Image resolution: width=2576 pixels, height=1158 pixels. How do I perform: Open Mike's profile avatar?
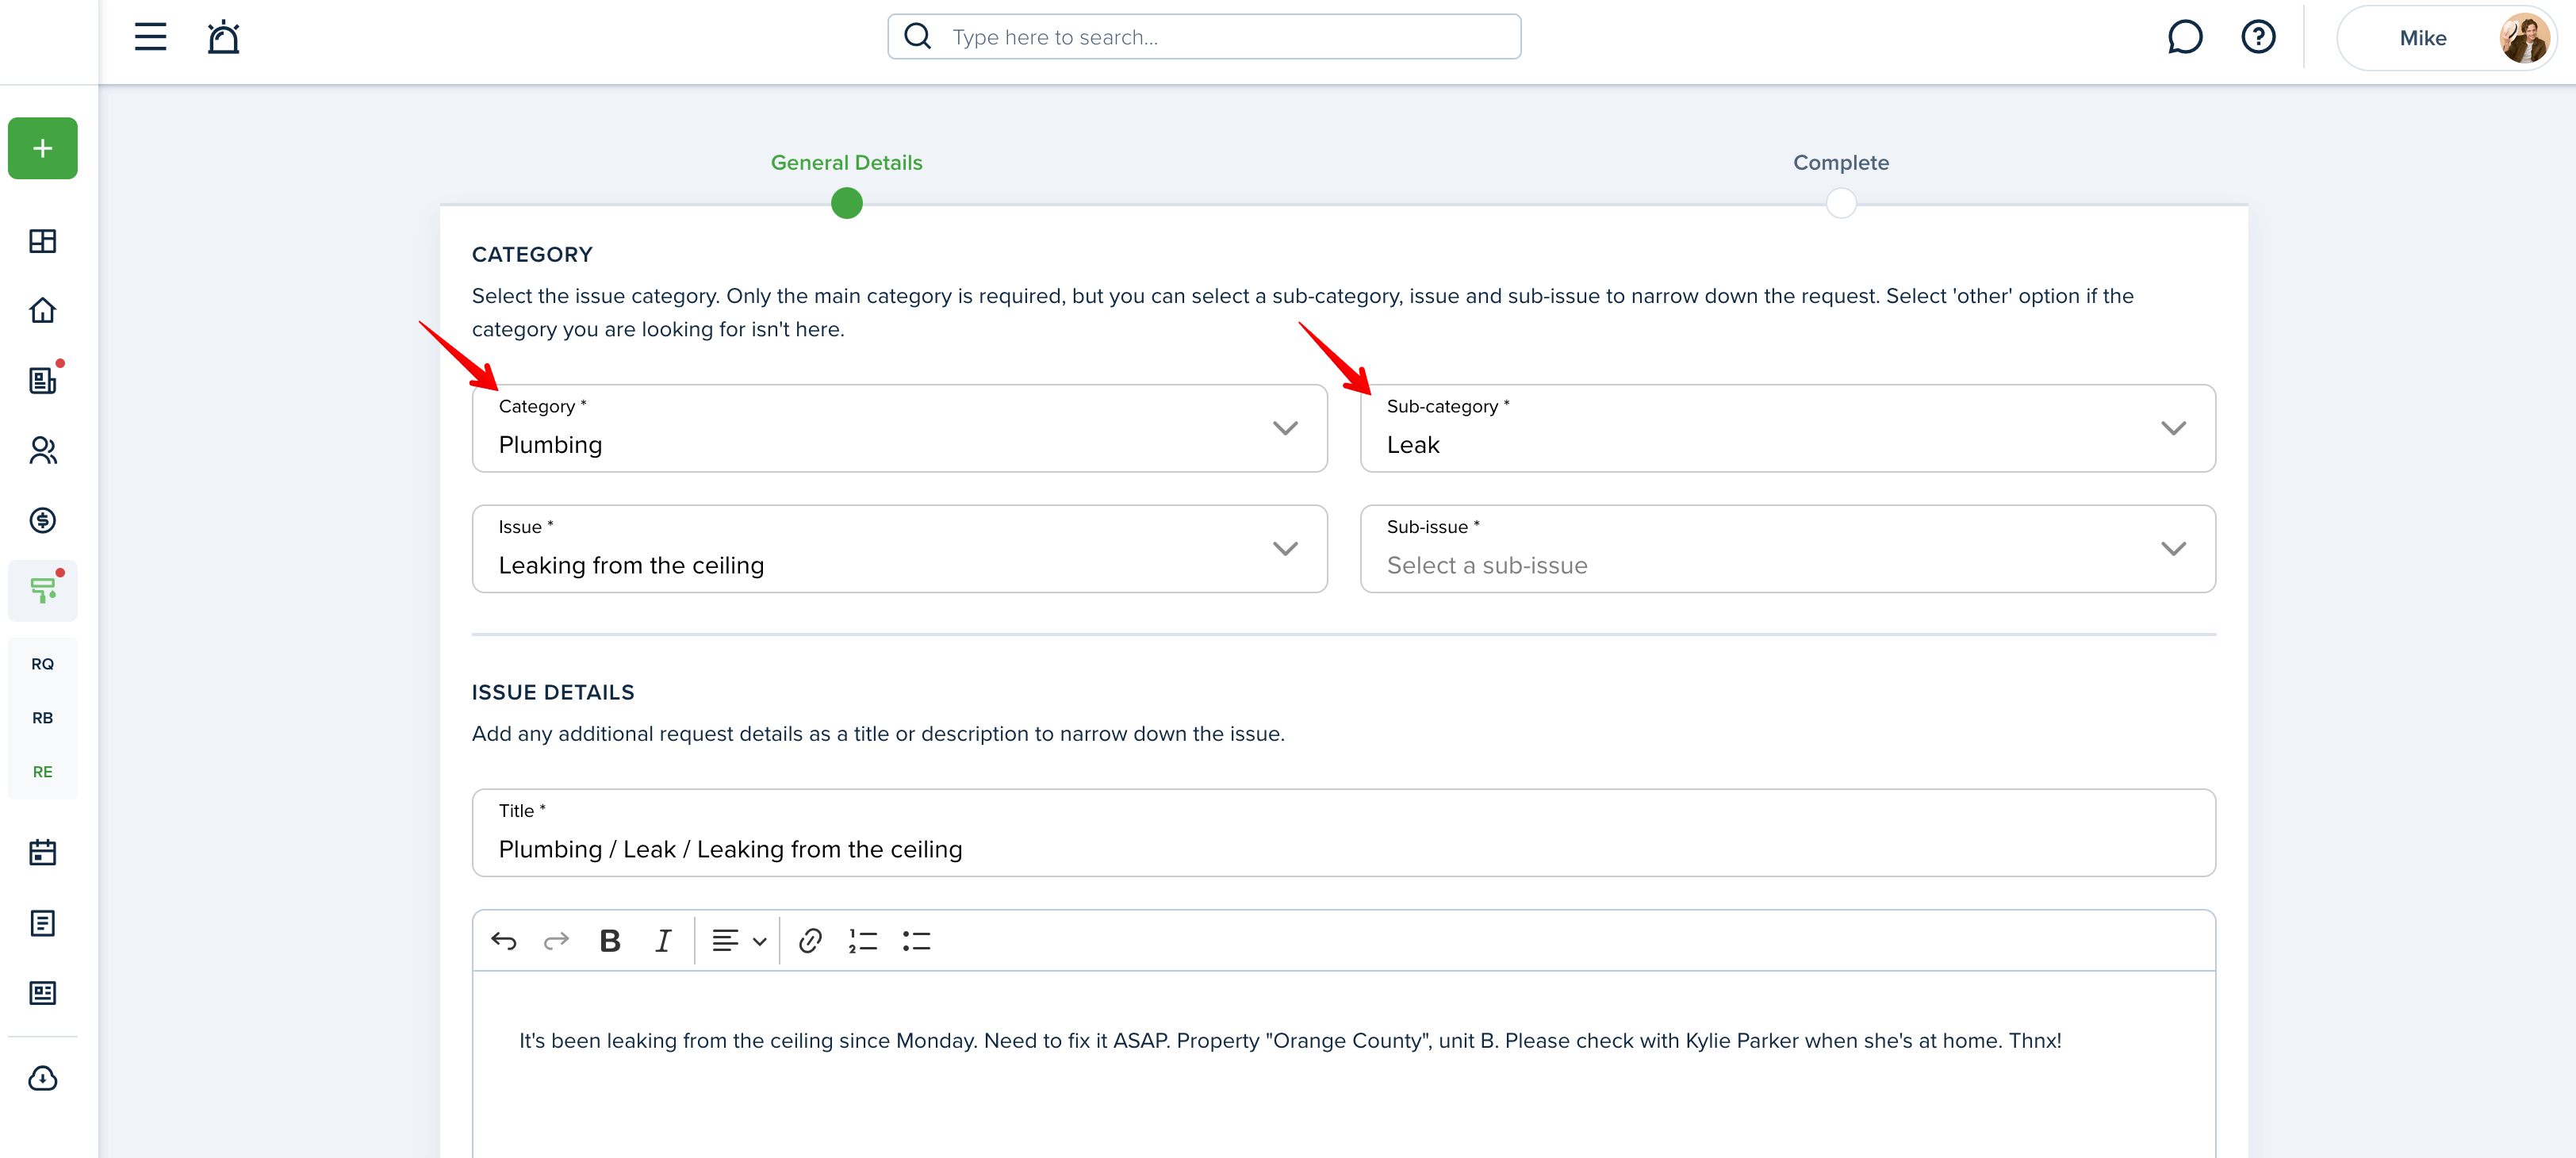(x=2523, y=38)
